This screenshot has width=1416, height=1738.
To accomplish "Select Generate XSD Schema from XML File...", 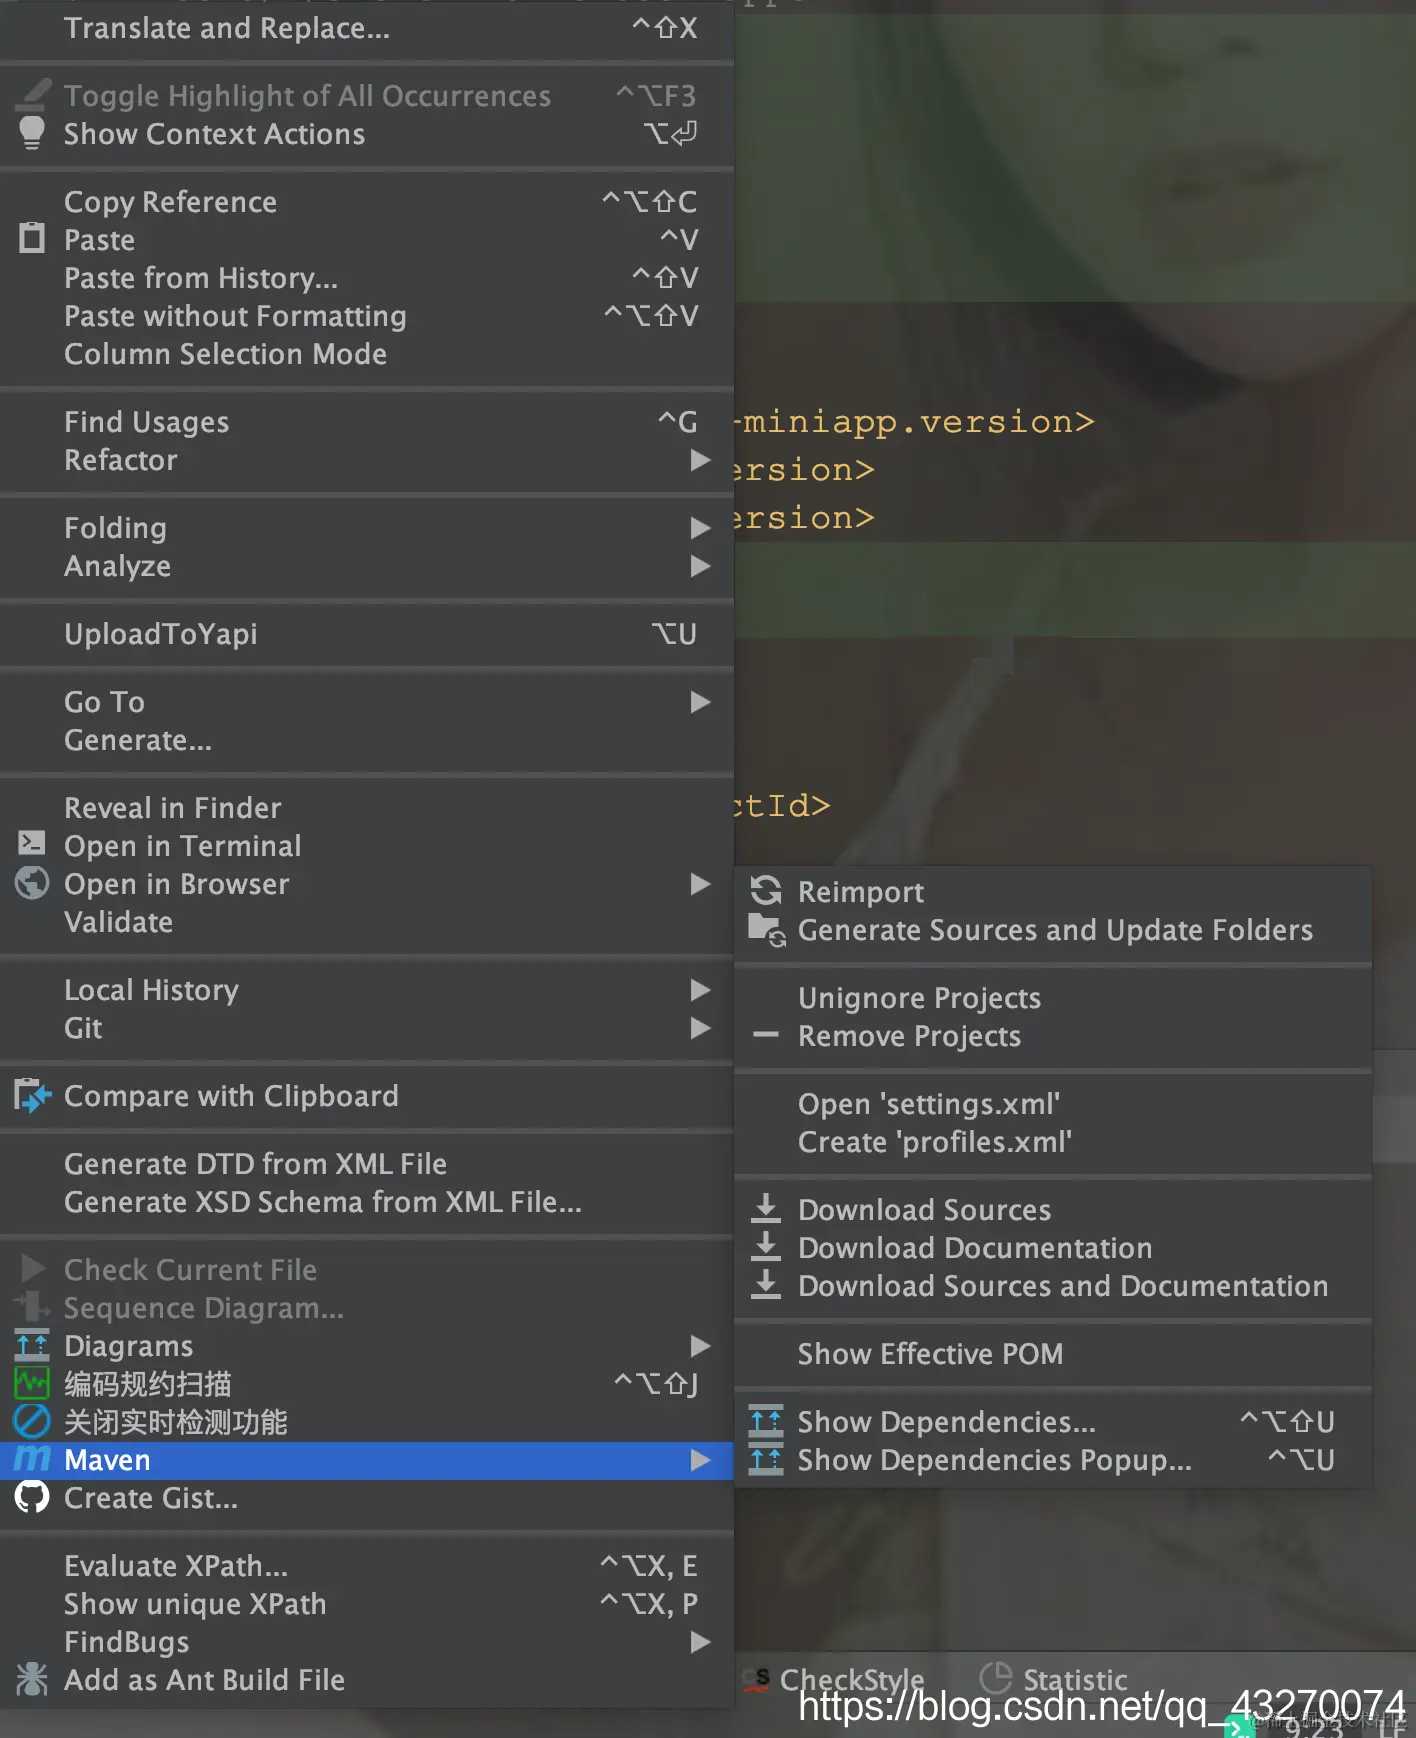I will 367,1202.
